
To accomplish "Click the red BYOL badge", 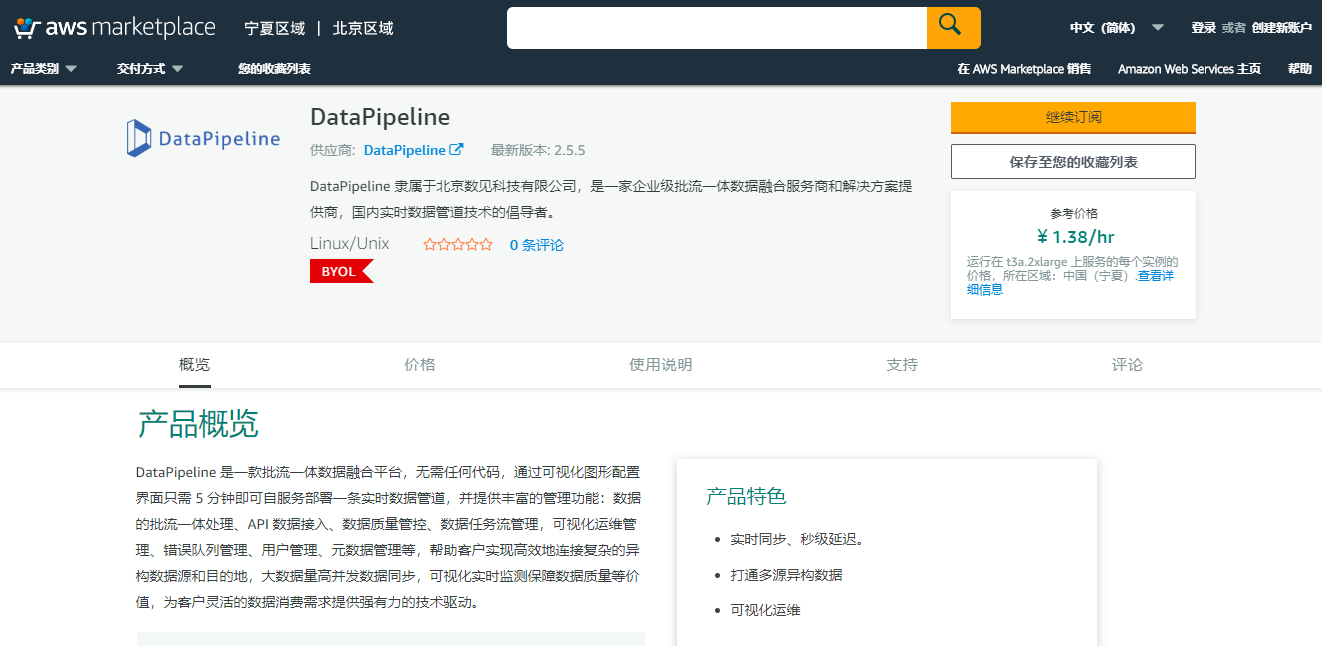I will point(340,272).
